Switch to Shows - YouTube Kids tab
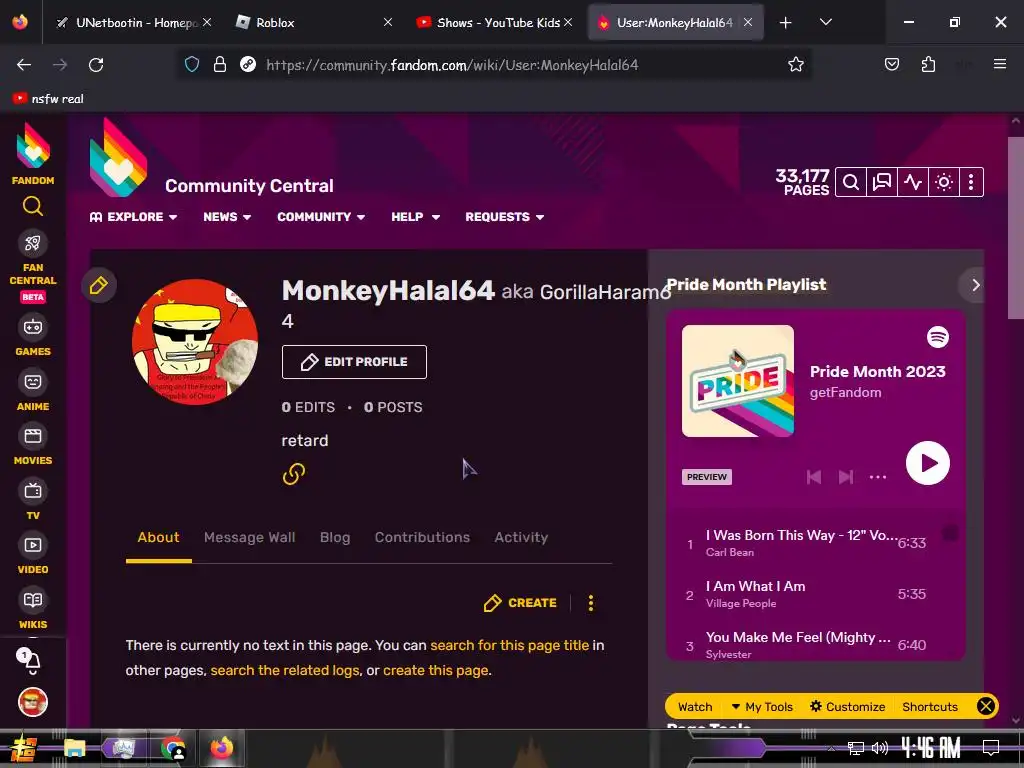Image resolution: width=1024 pixels, height=768 pixels. 494,22
